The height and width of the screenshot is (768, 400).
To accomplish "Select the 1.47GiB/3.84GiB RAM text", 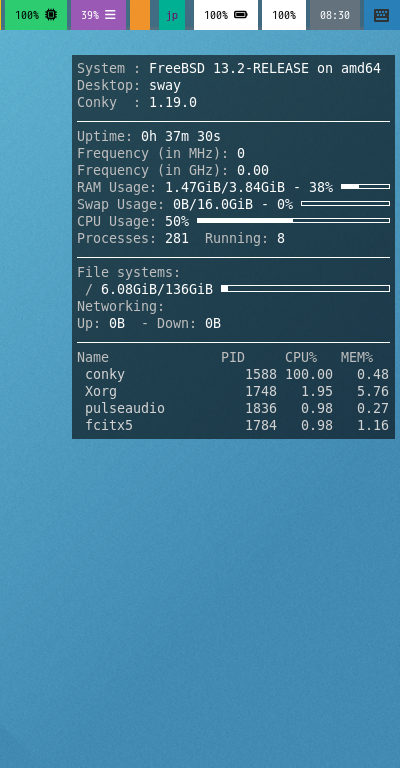I will [x=225, y=188].
